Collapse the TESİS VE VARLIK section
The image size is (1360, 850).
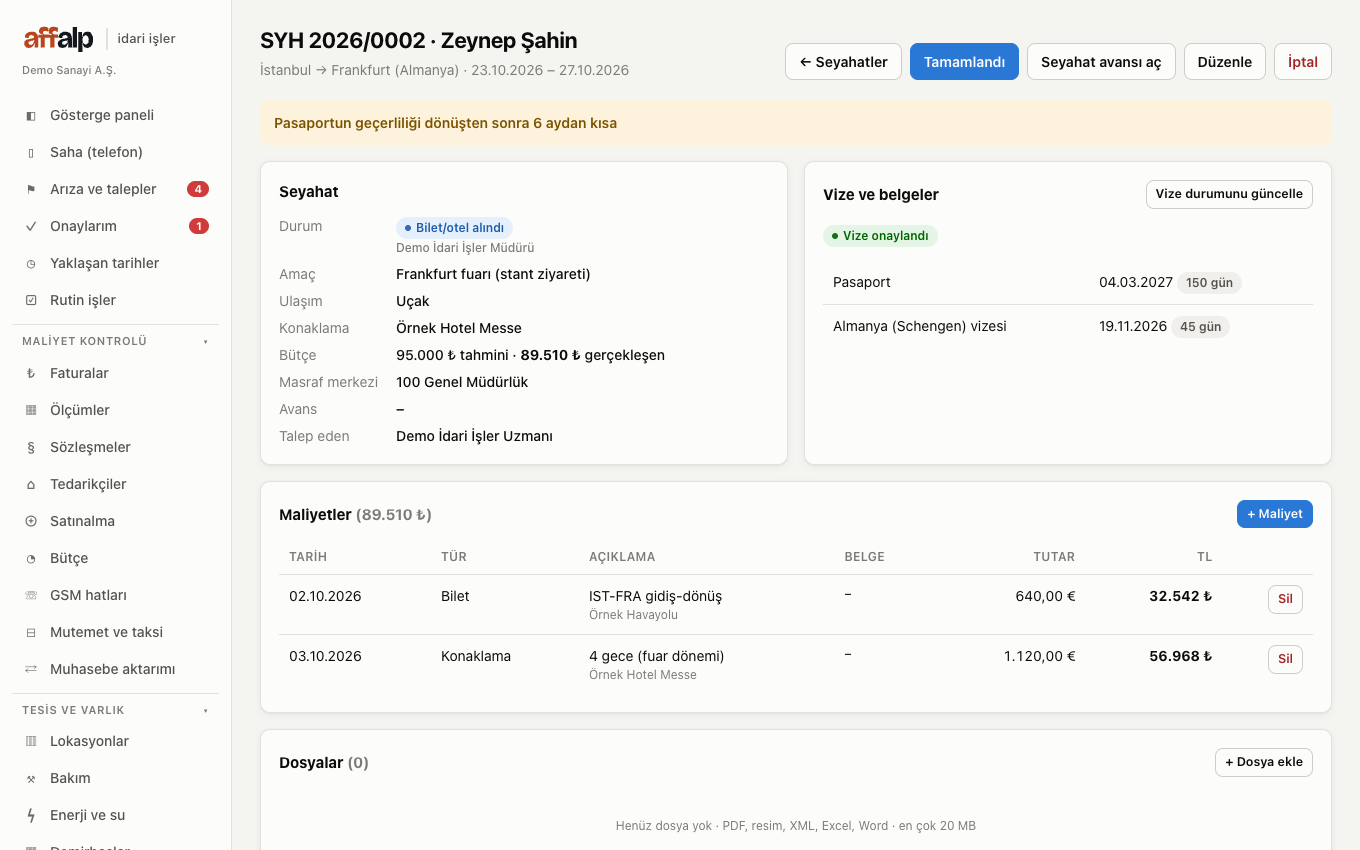115,710
